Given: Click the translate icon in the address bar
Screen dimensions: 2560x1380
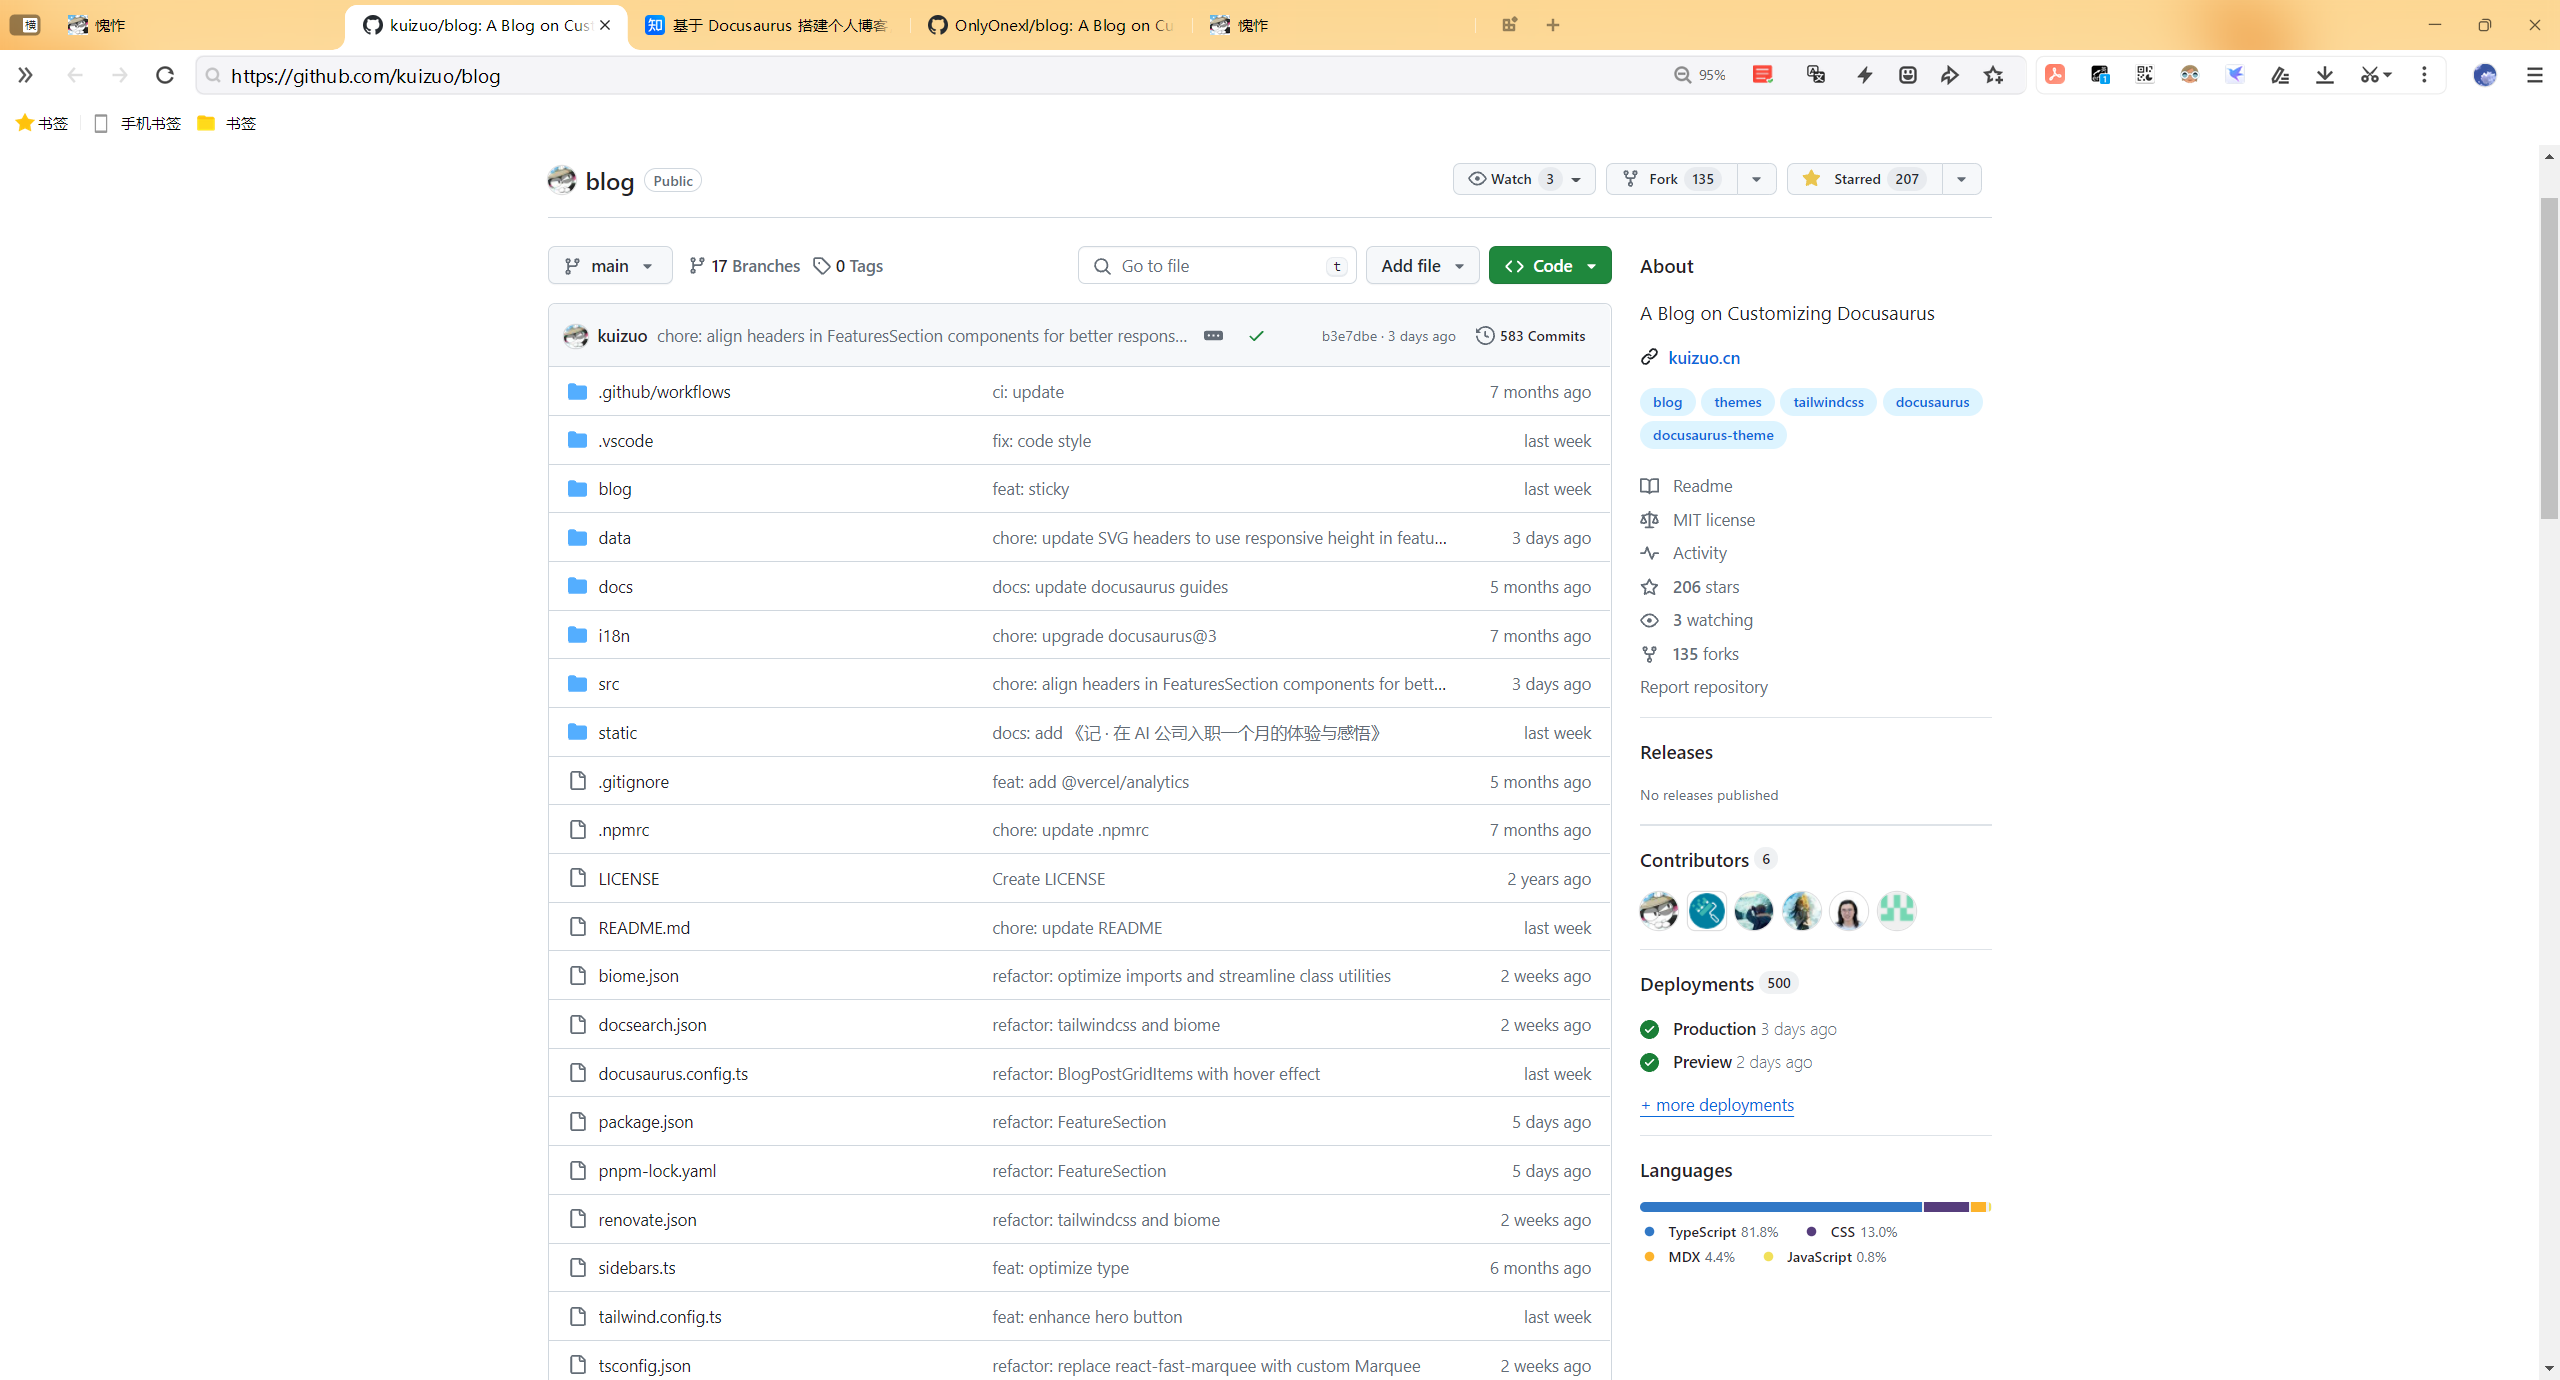Looking at the screenshot, I should coord(1816,75).
